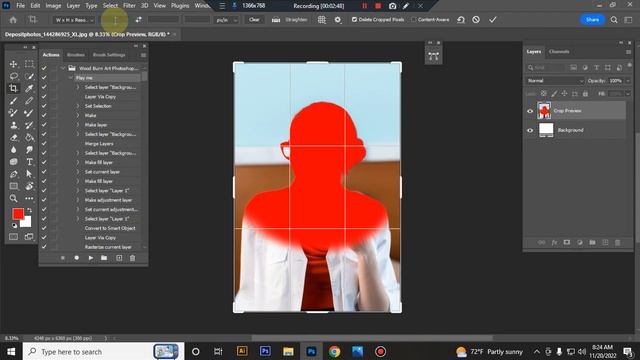Select the Eyedropper tool
640x360 pixels.
point(29,88)
